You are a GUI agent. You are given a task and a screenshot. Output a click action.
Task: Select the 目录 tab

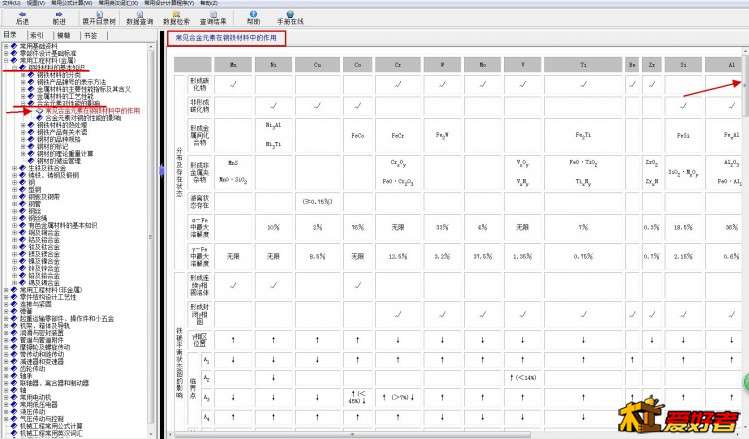[x=10, y=35]
